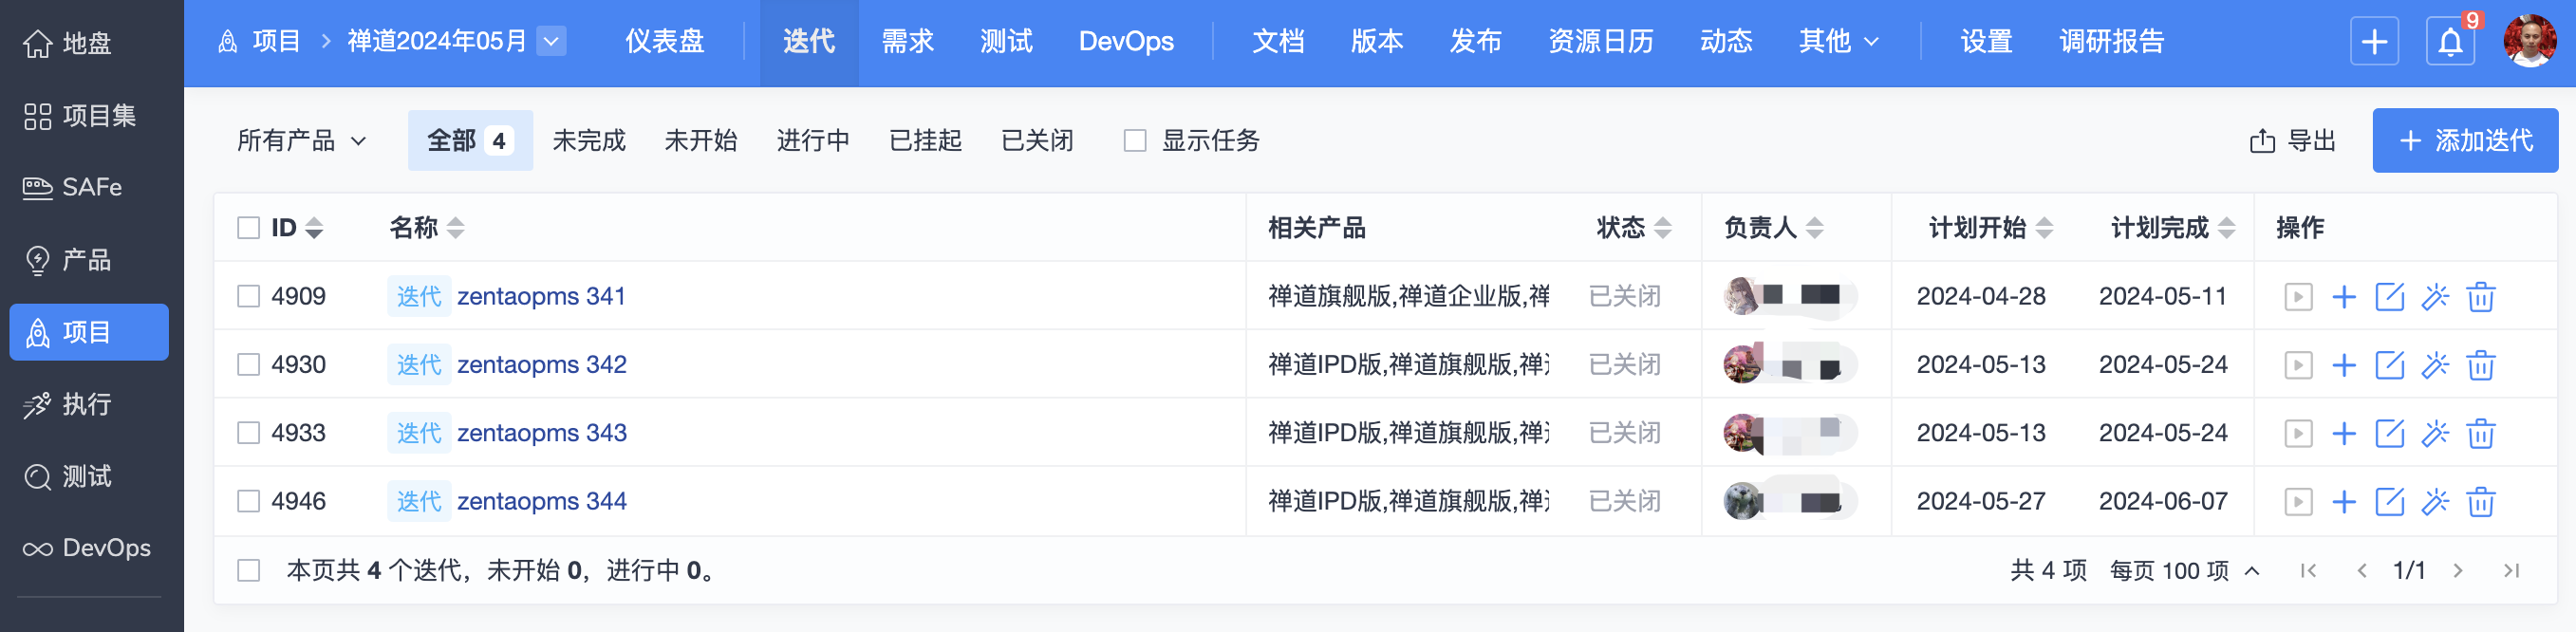The width and height of the screenshot is (2576, 632).
Task: Click edit icon for zentaopms 341 row
Action: point(2389,297)
